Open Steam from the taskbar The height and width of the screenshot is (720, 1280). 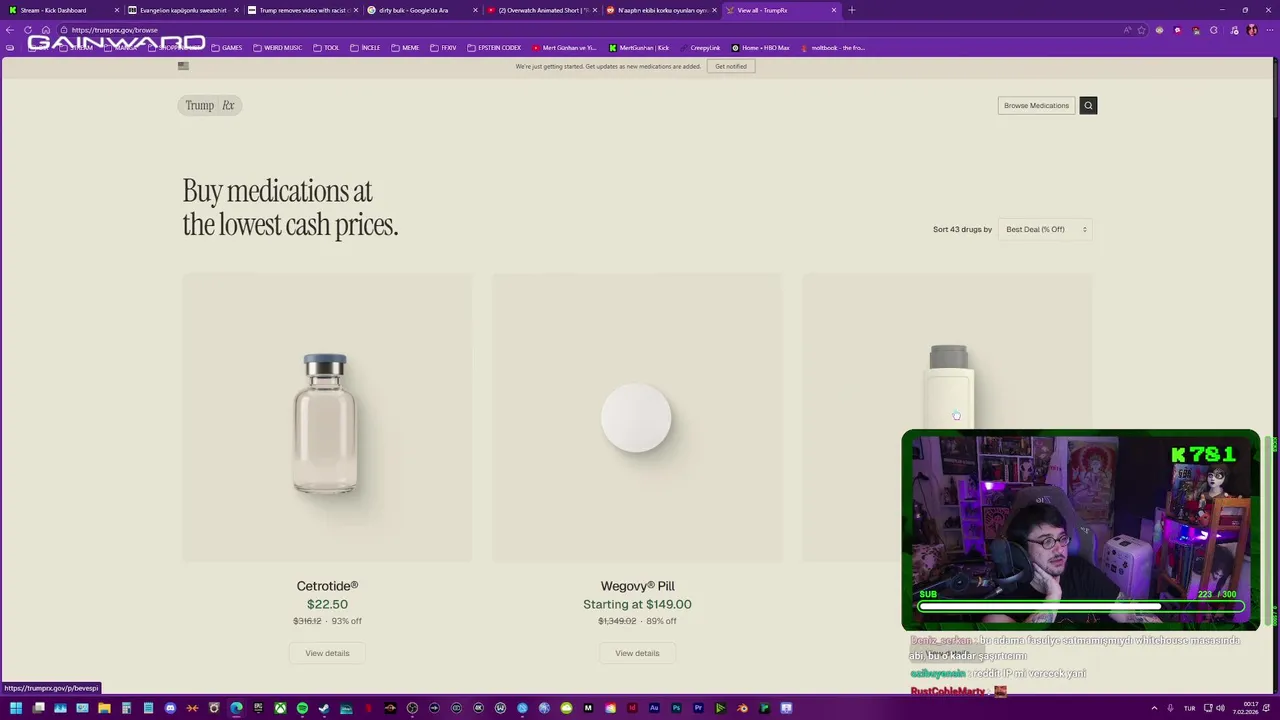(x=323, y=708)
